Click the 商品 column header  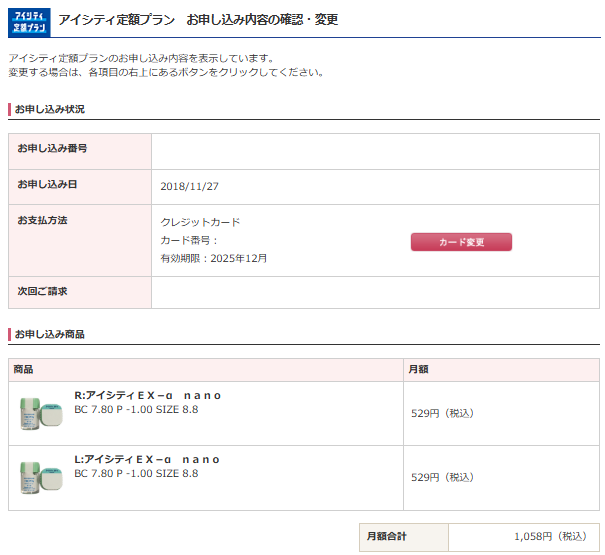23,370
